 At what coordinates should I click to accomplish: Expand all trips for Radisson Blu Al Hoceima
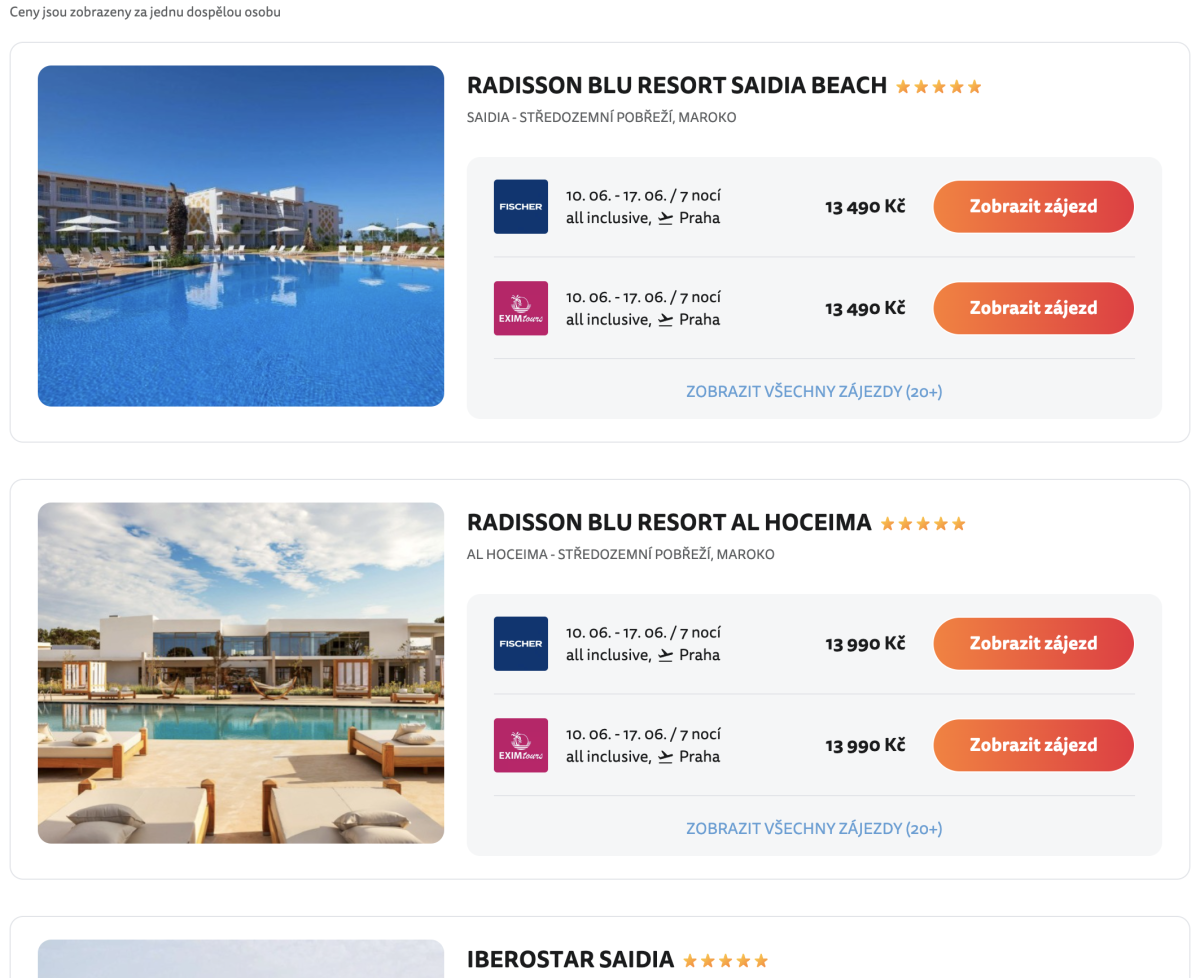(814, 829)
